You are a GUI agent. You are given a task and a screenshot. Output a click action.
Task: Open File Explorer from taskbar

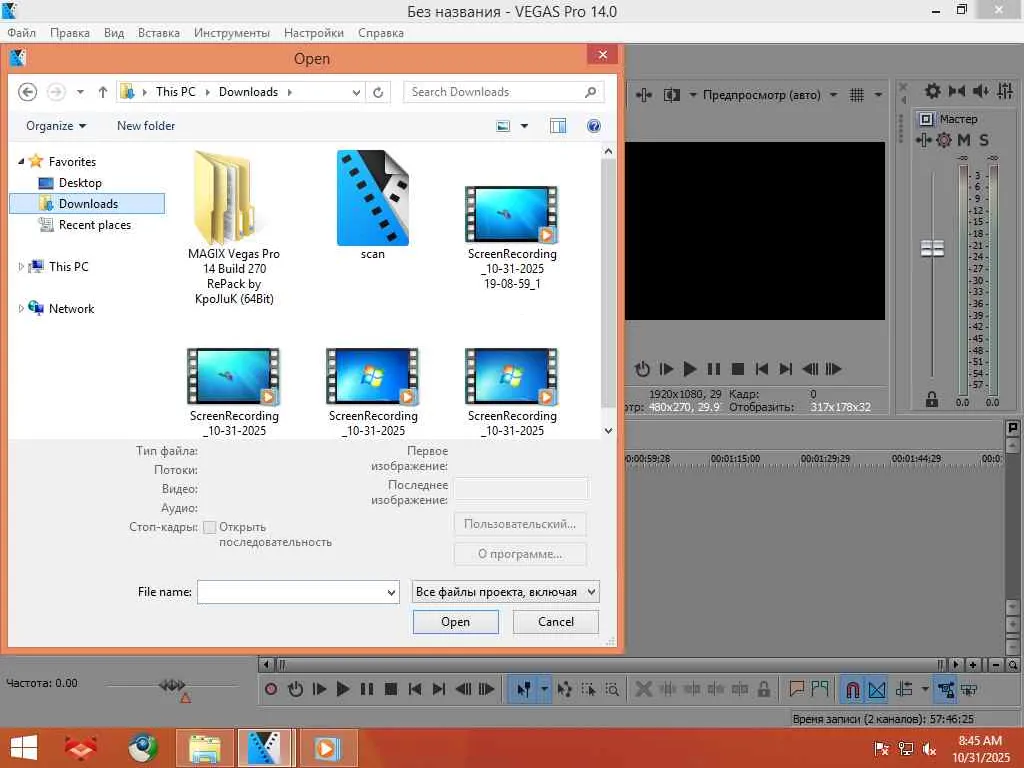point(205,748)
